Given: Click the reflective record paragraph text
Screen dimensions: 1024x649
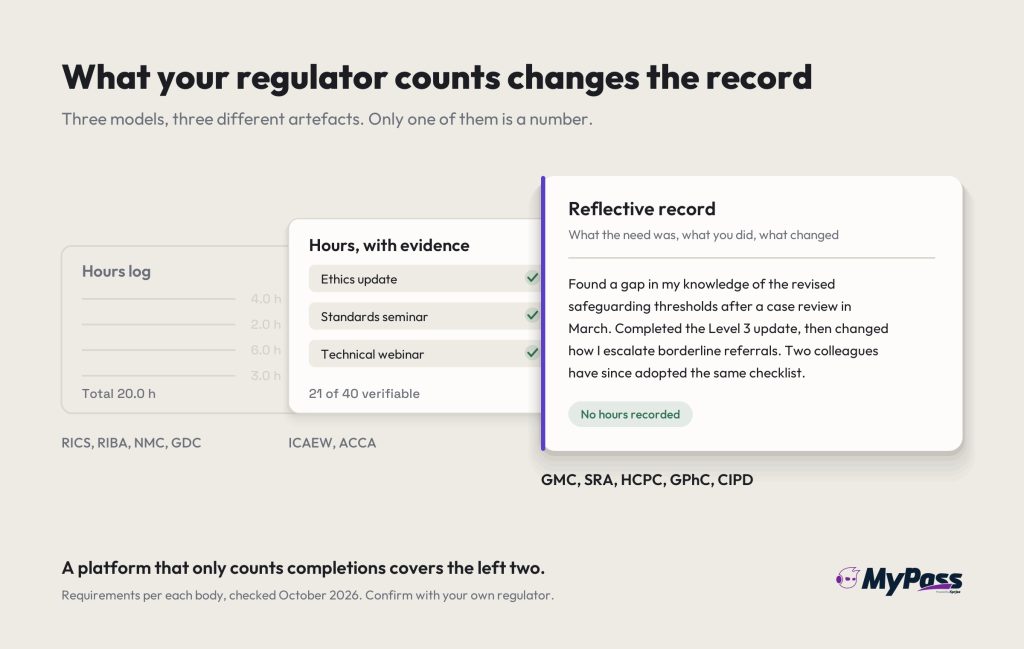Looking at the screenshot, I should click(x=728, y=328).
